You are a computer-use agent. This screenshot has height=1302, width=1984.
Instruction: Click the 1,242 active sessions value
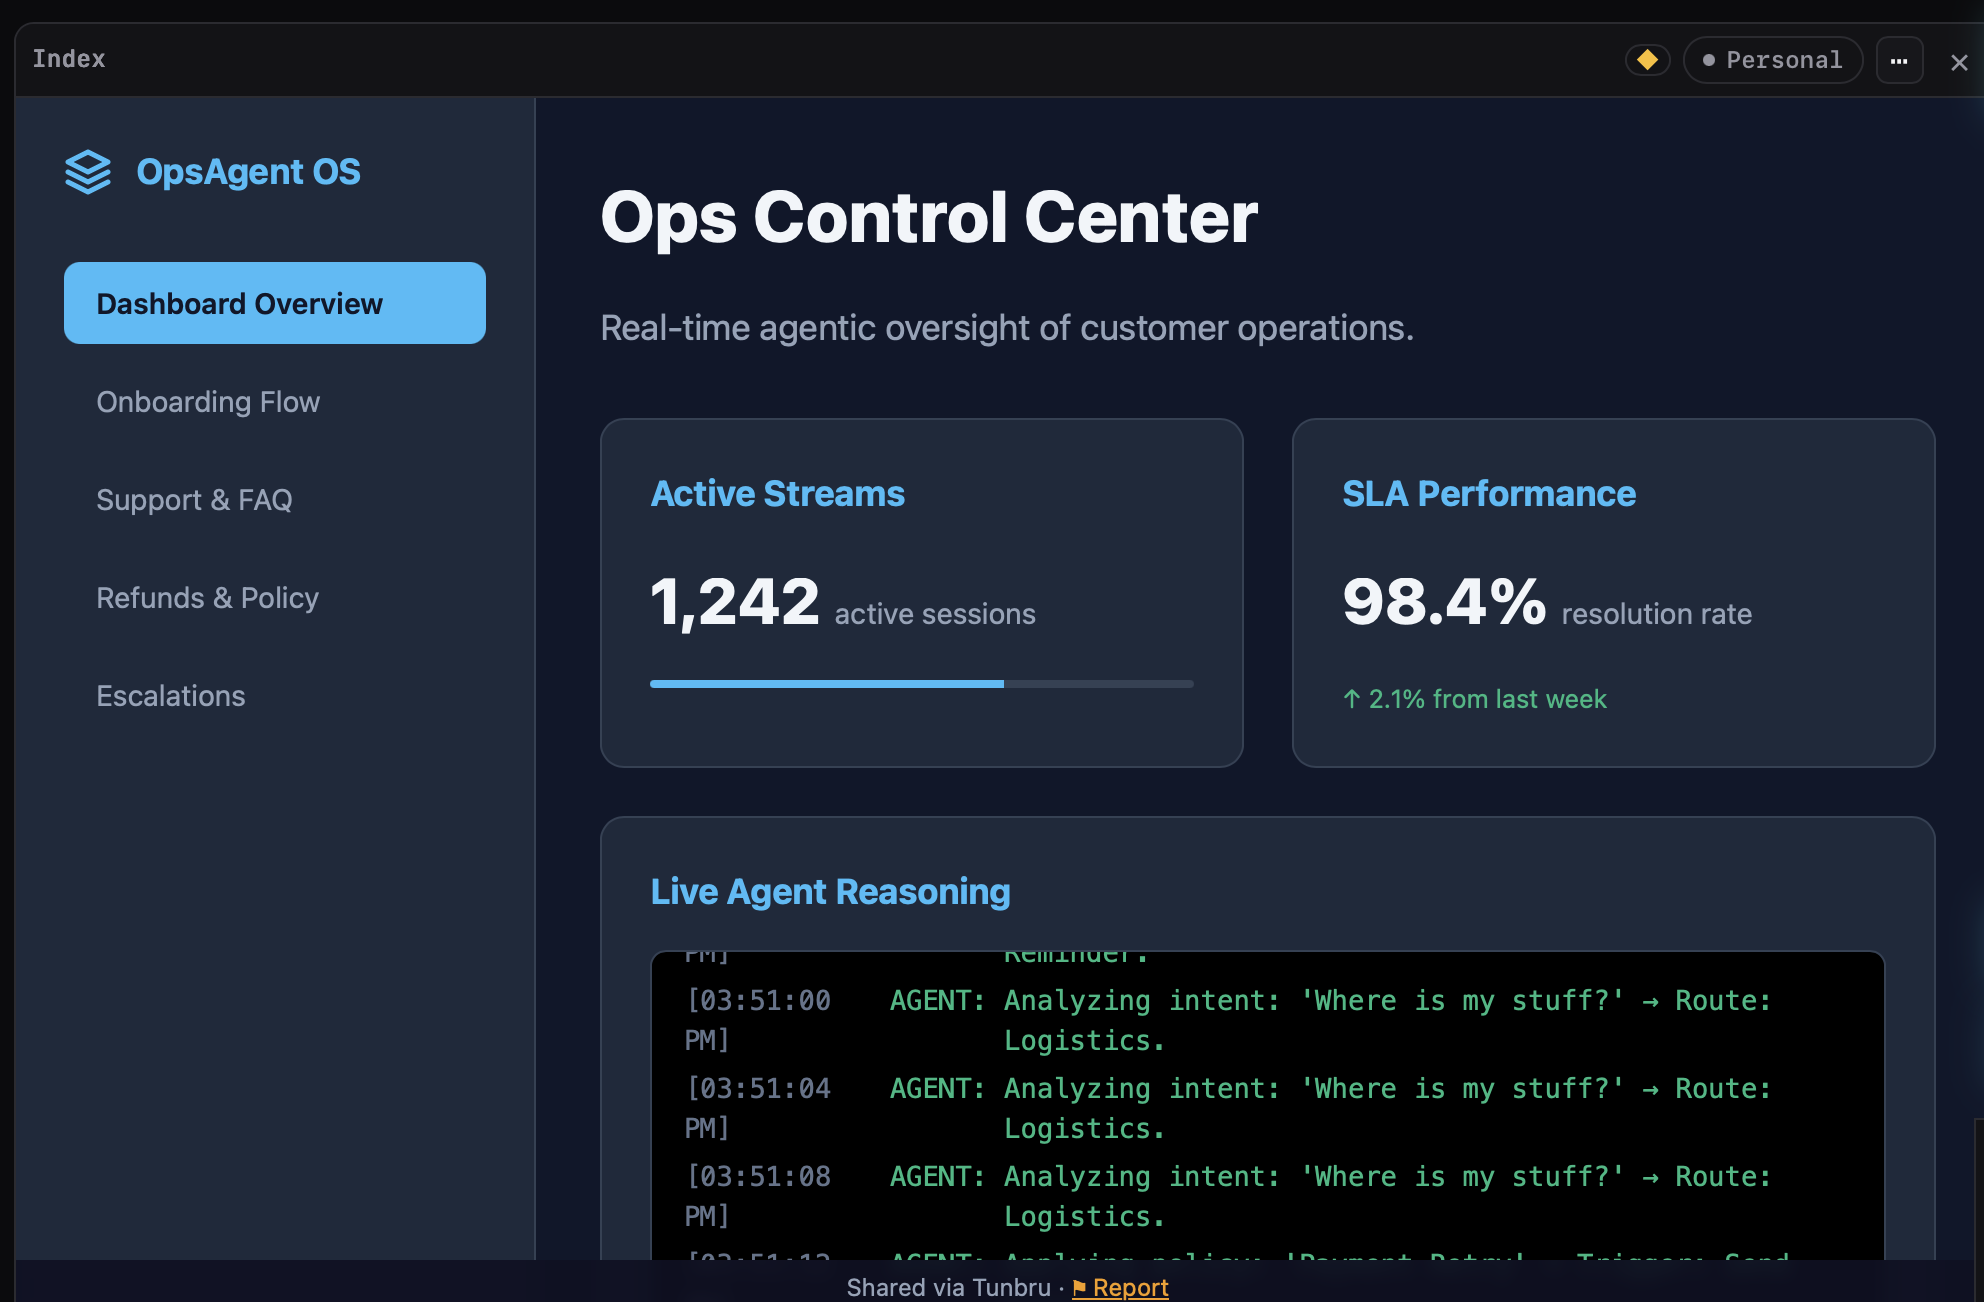pos(842,603)
